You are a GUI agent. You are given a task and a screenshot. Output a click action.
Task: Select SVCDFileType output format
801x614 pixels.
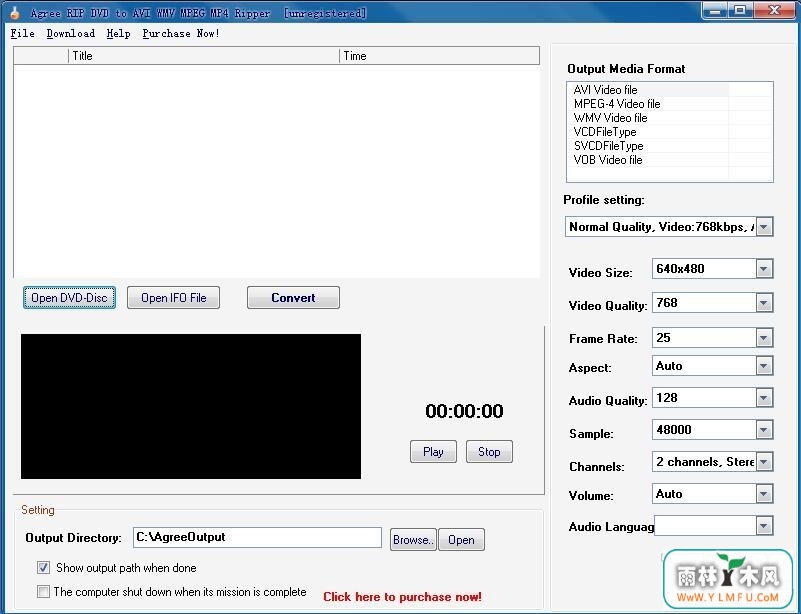608,146
